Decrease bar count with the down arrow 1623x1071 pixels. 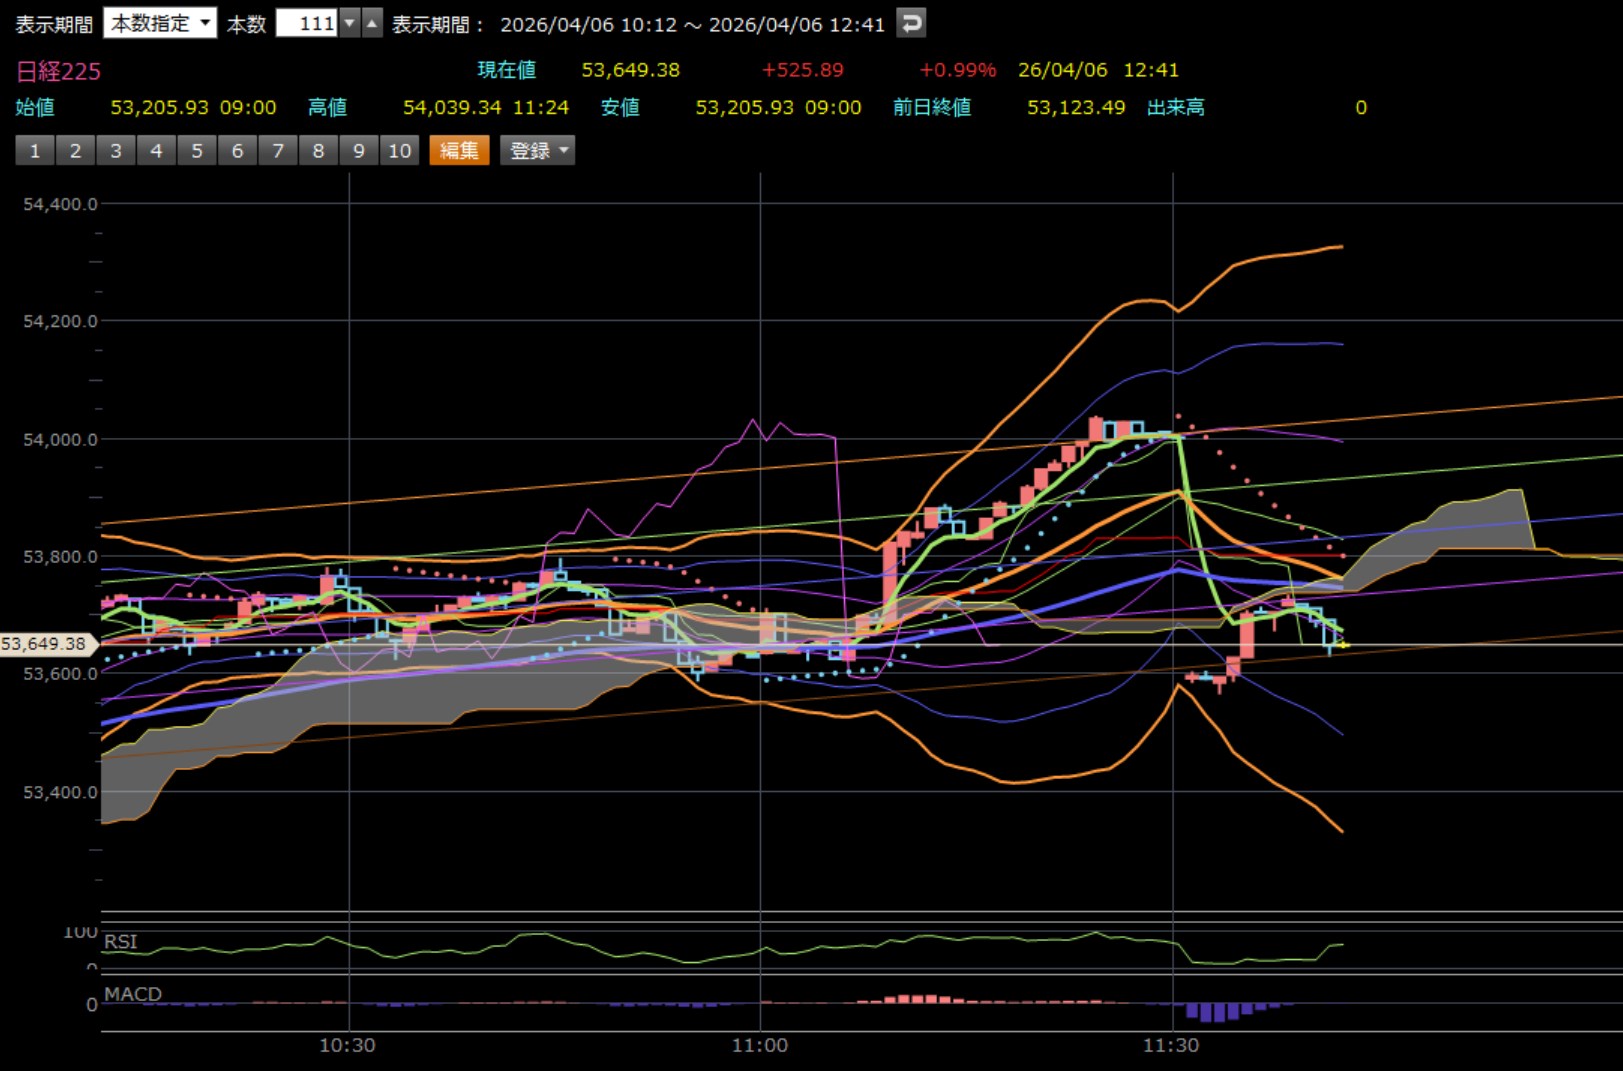click(349, 23)
